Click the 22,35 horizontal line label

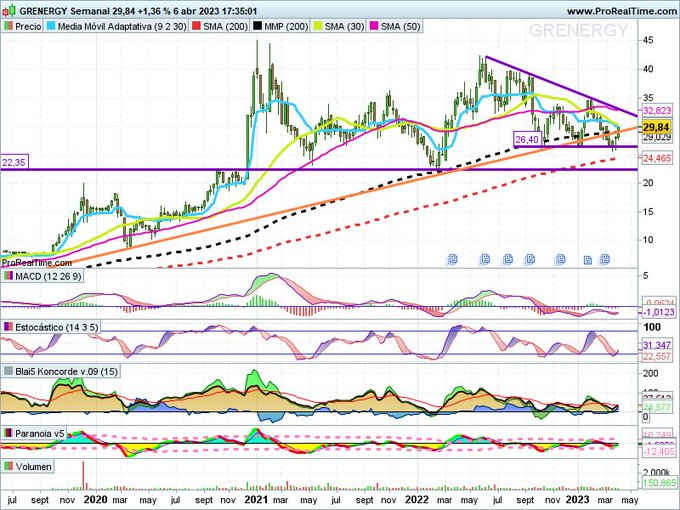pyautogui.click(x=14, y=163)
